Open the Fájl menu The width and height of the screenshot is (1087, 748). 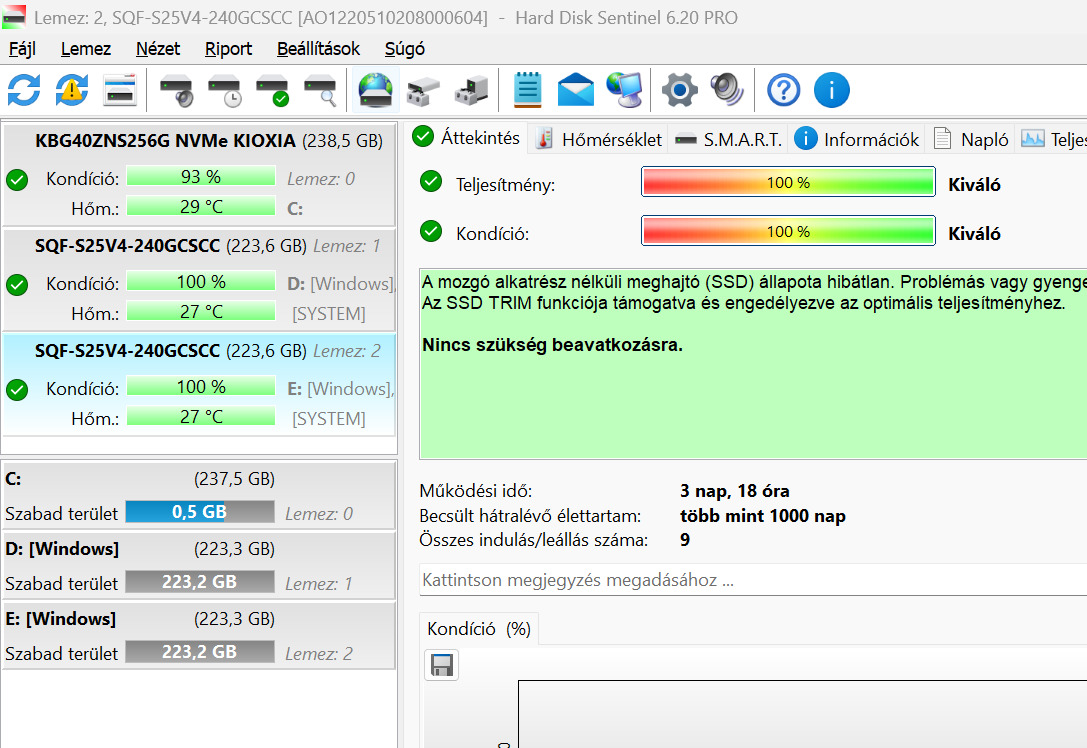(x=22, y=49)
